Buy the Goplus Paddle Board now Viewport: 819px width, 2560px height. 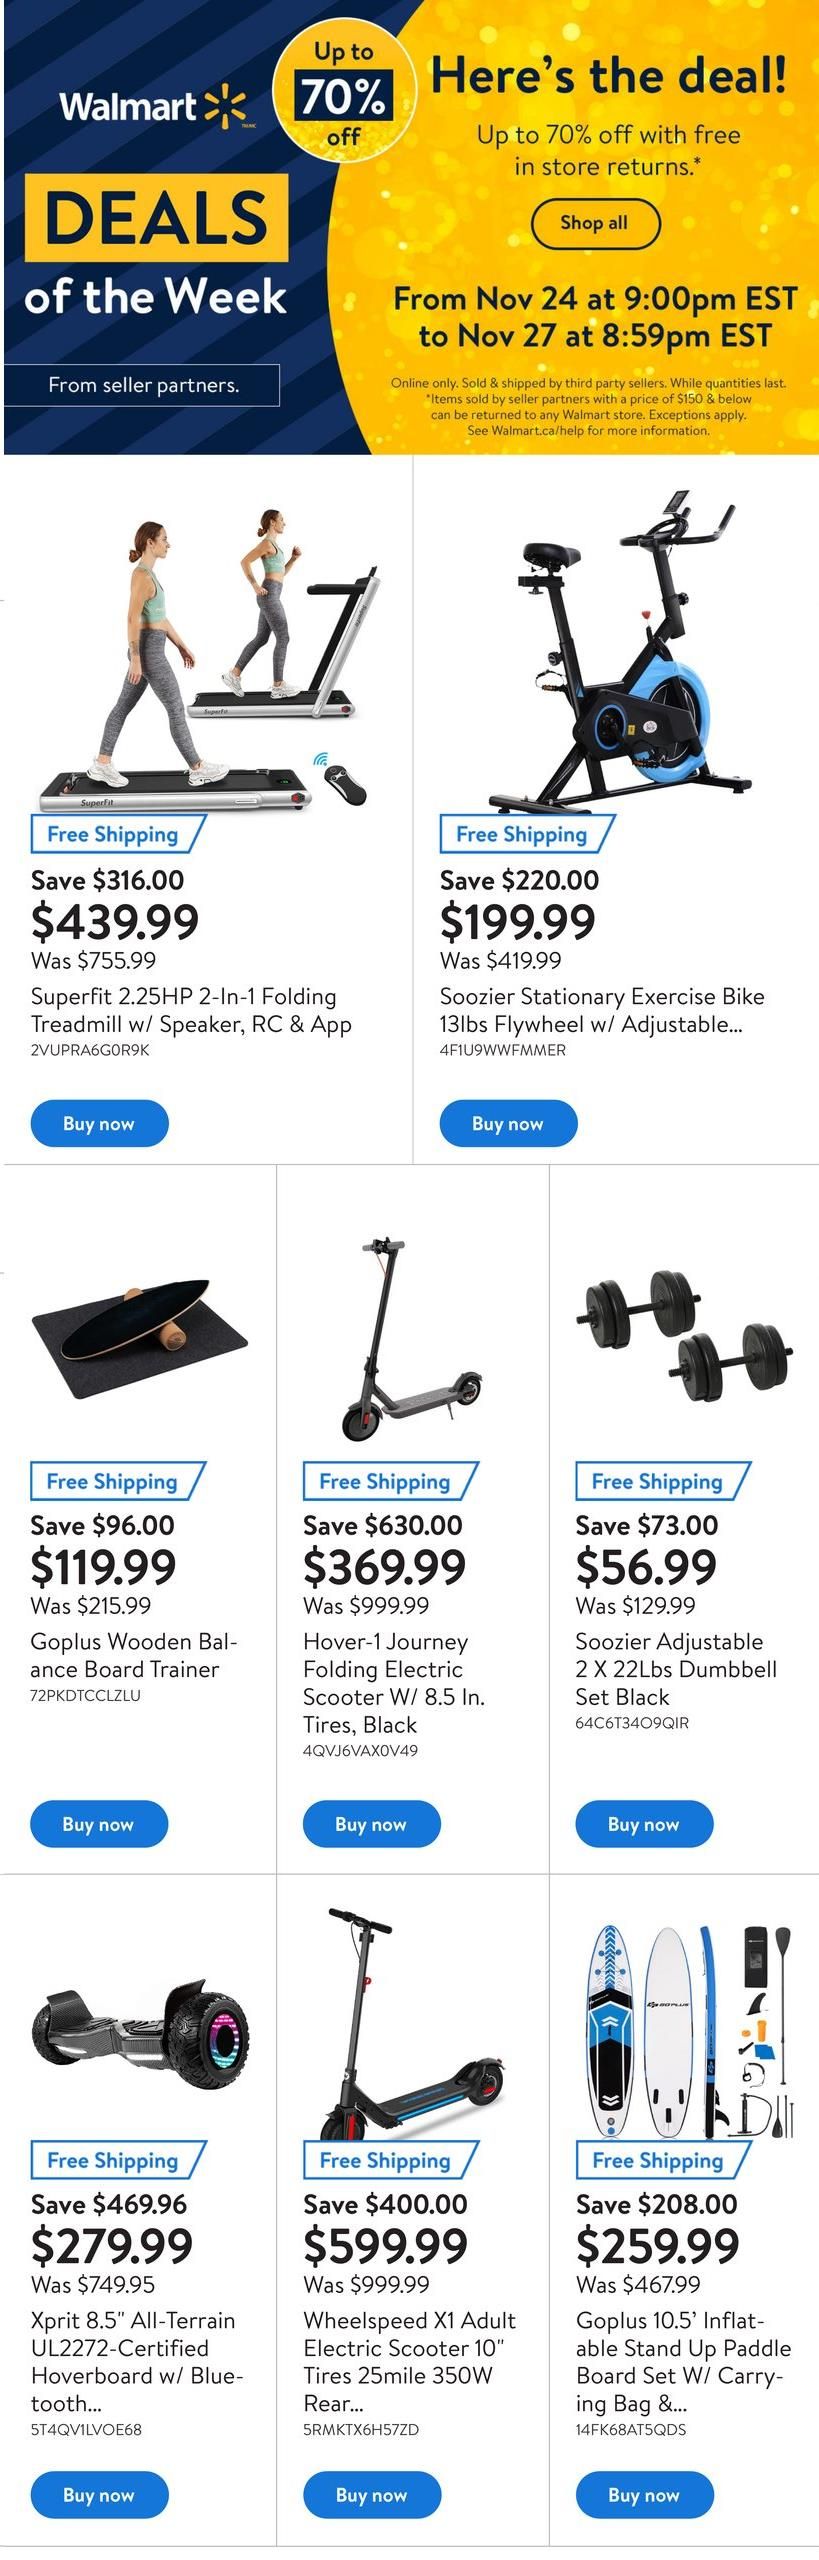coord(644,2495)
